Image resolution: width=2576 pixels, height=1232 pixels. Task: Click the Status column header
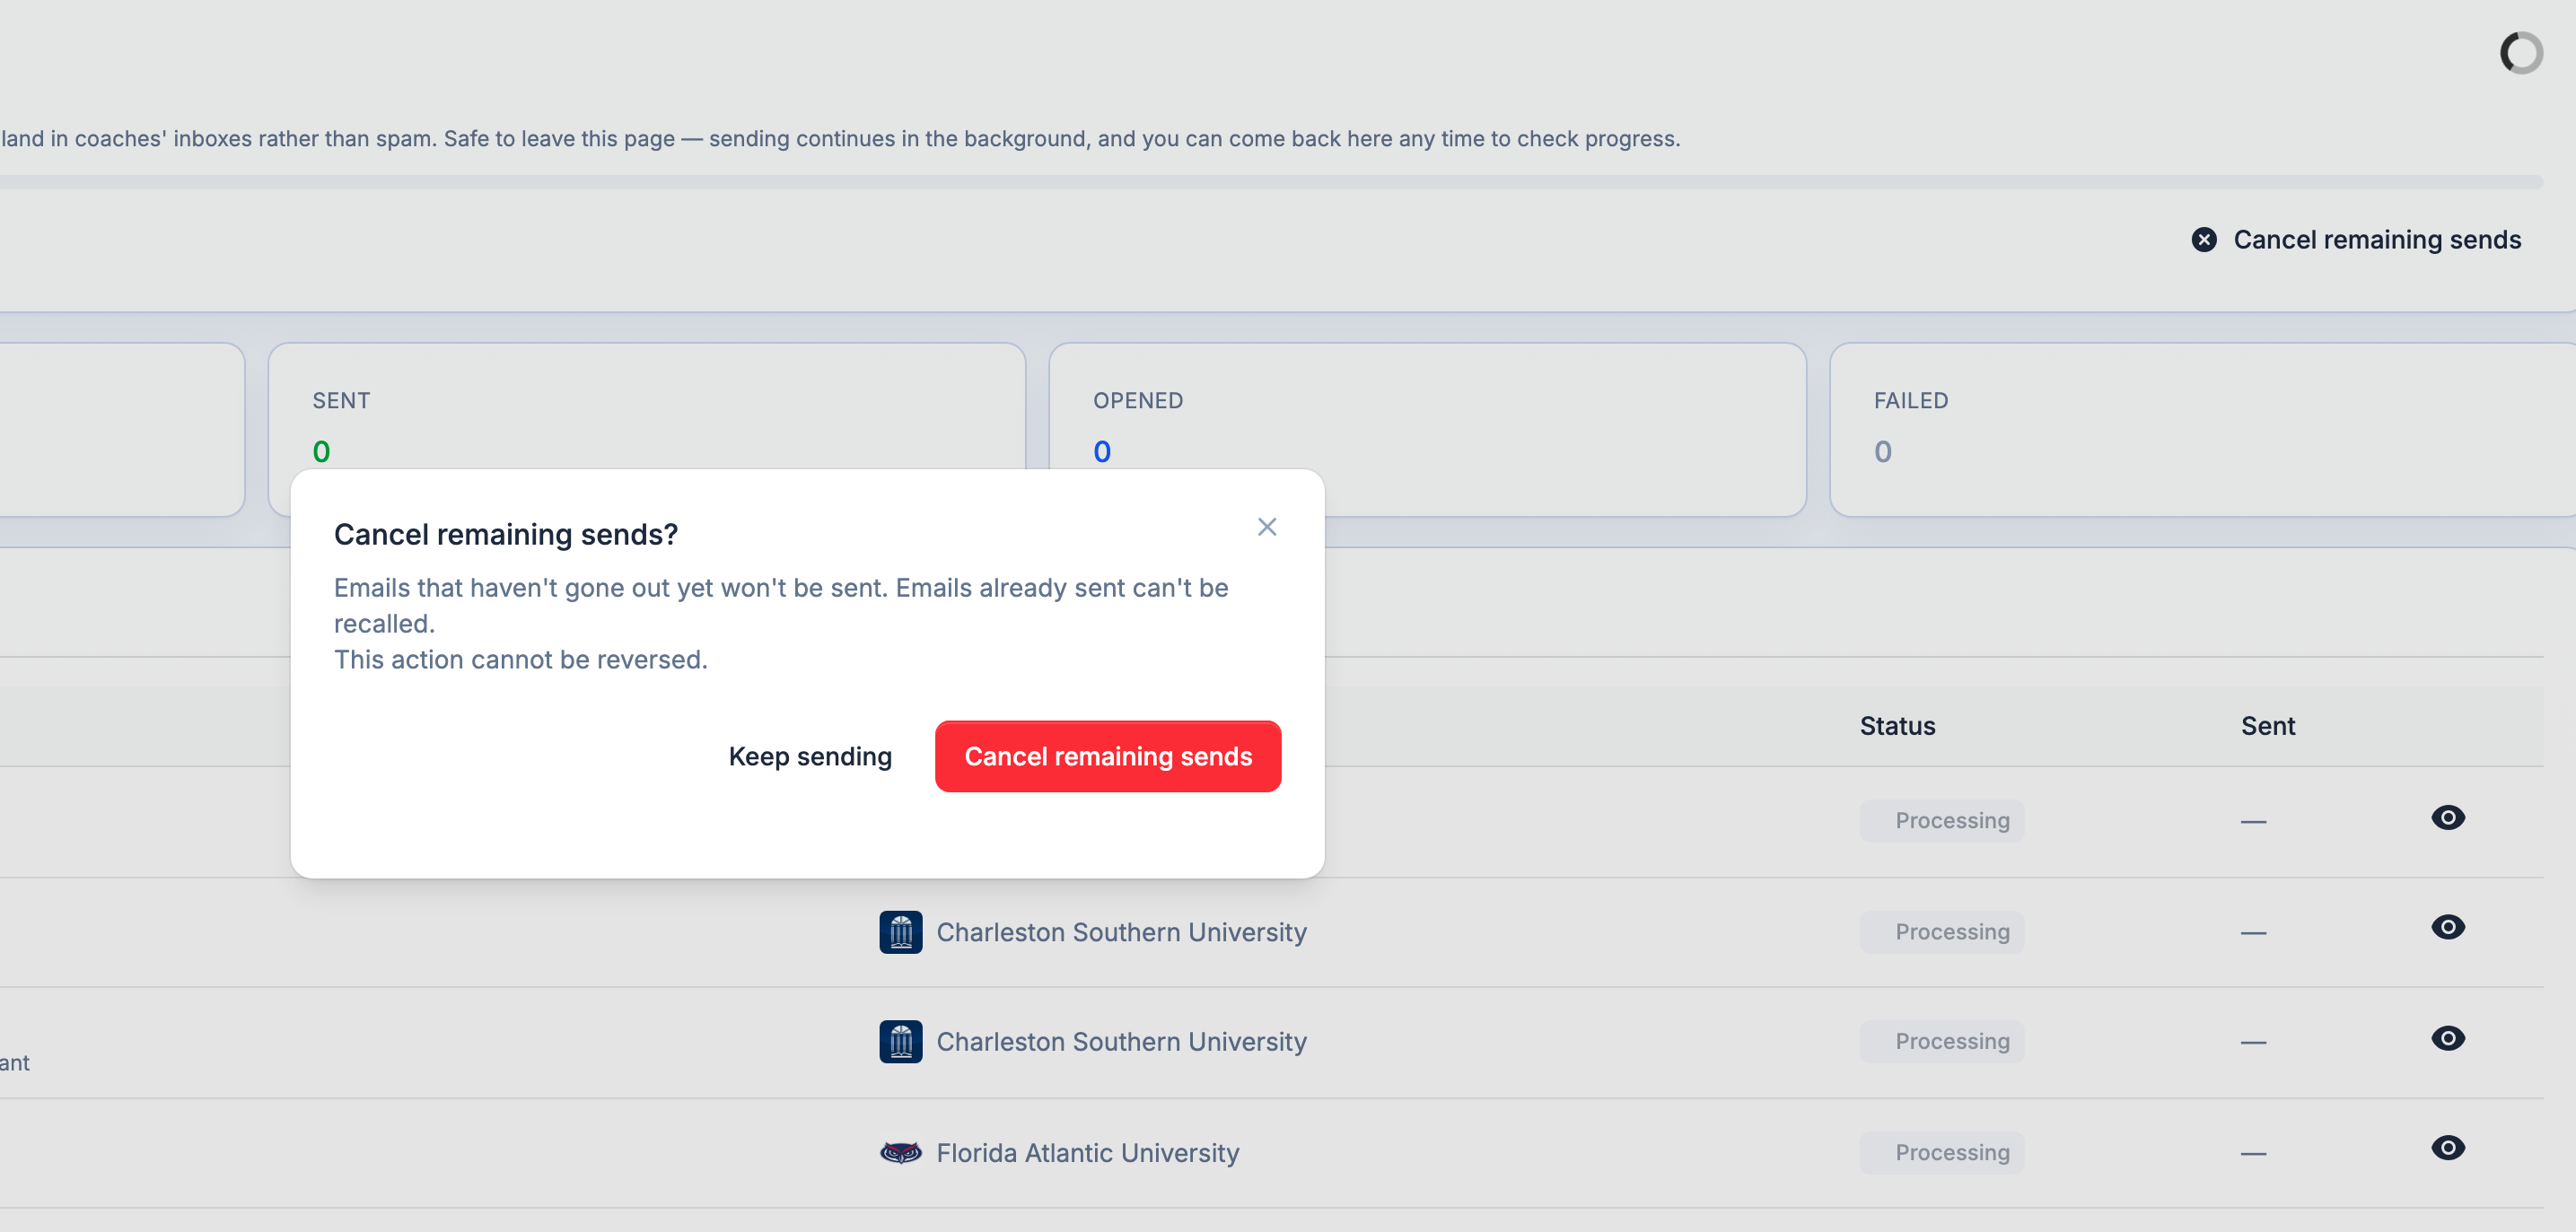click(1897, 726)
